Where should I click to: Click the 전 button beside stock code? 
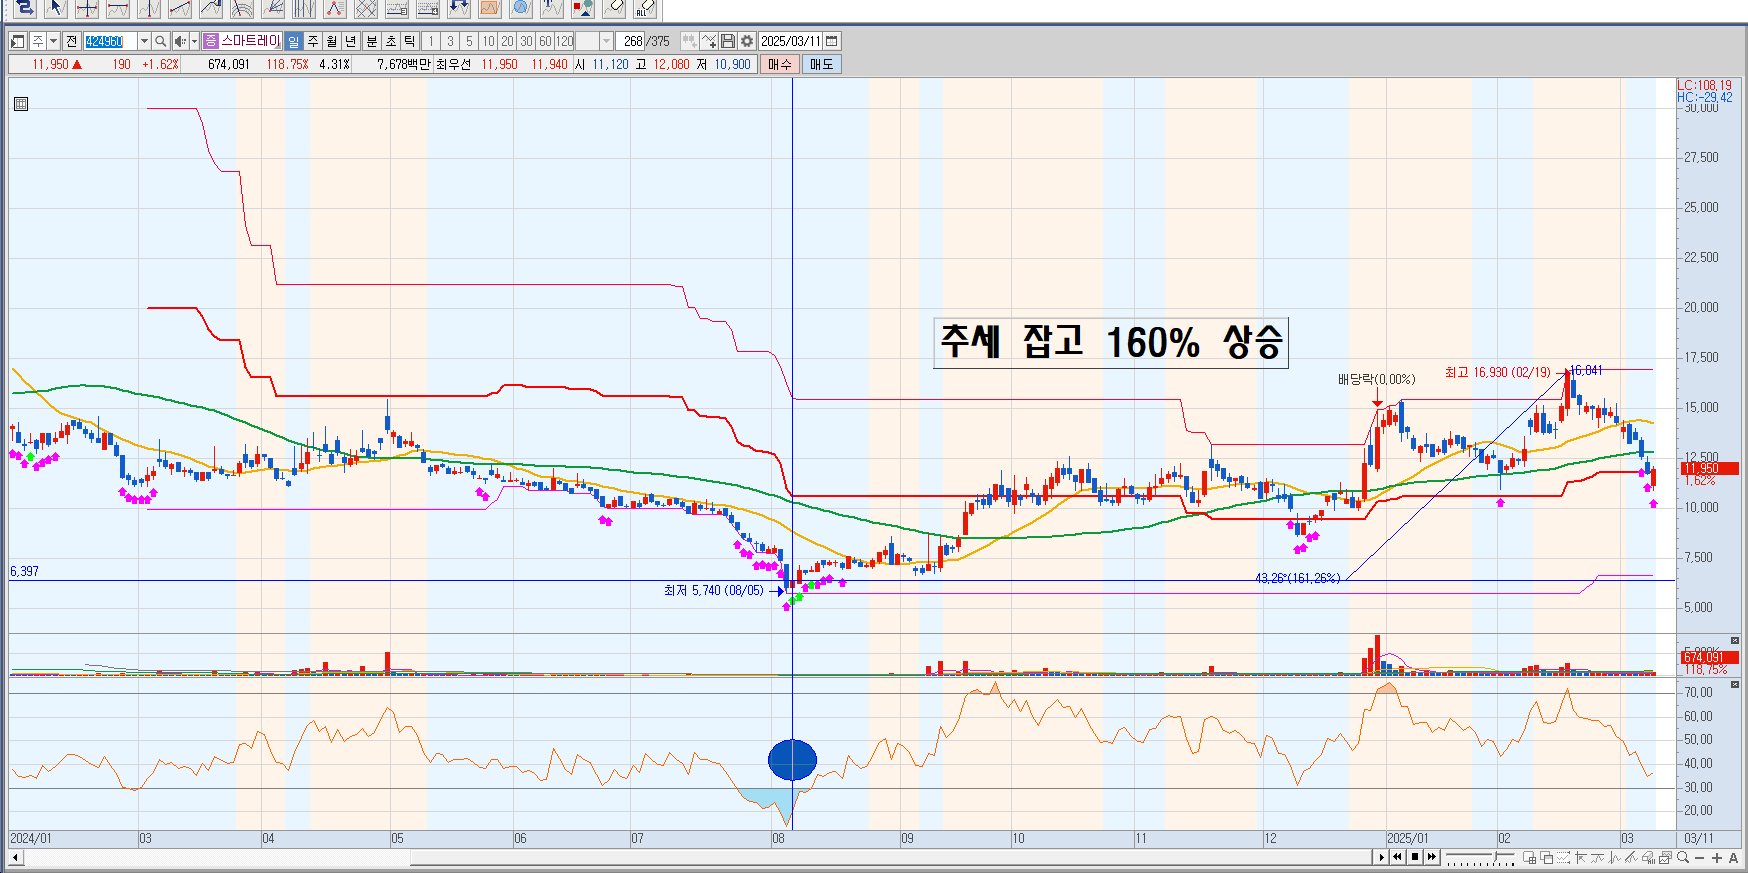71,41
